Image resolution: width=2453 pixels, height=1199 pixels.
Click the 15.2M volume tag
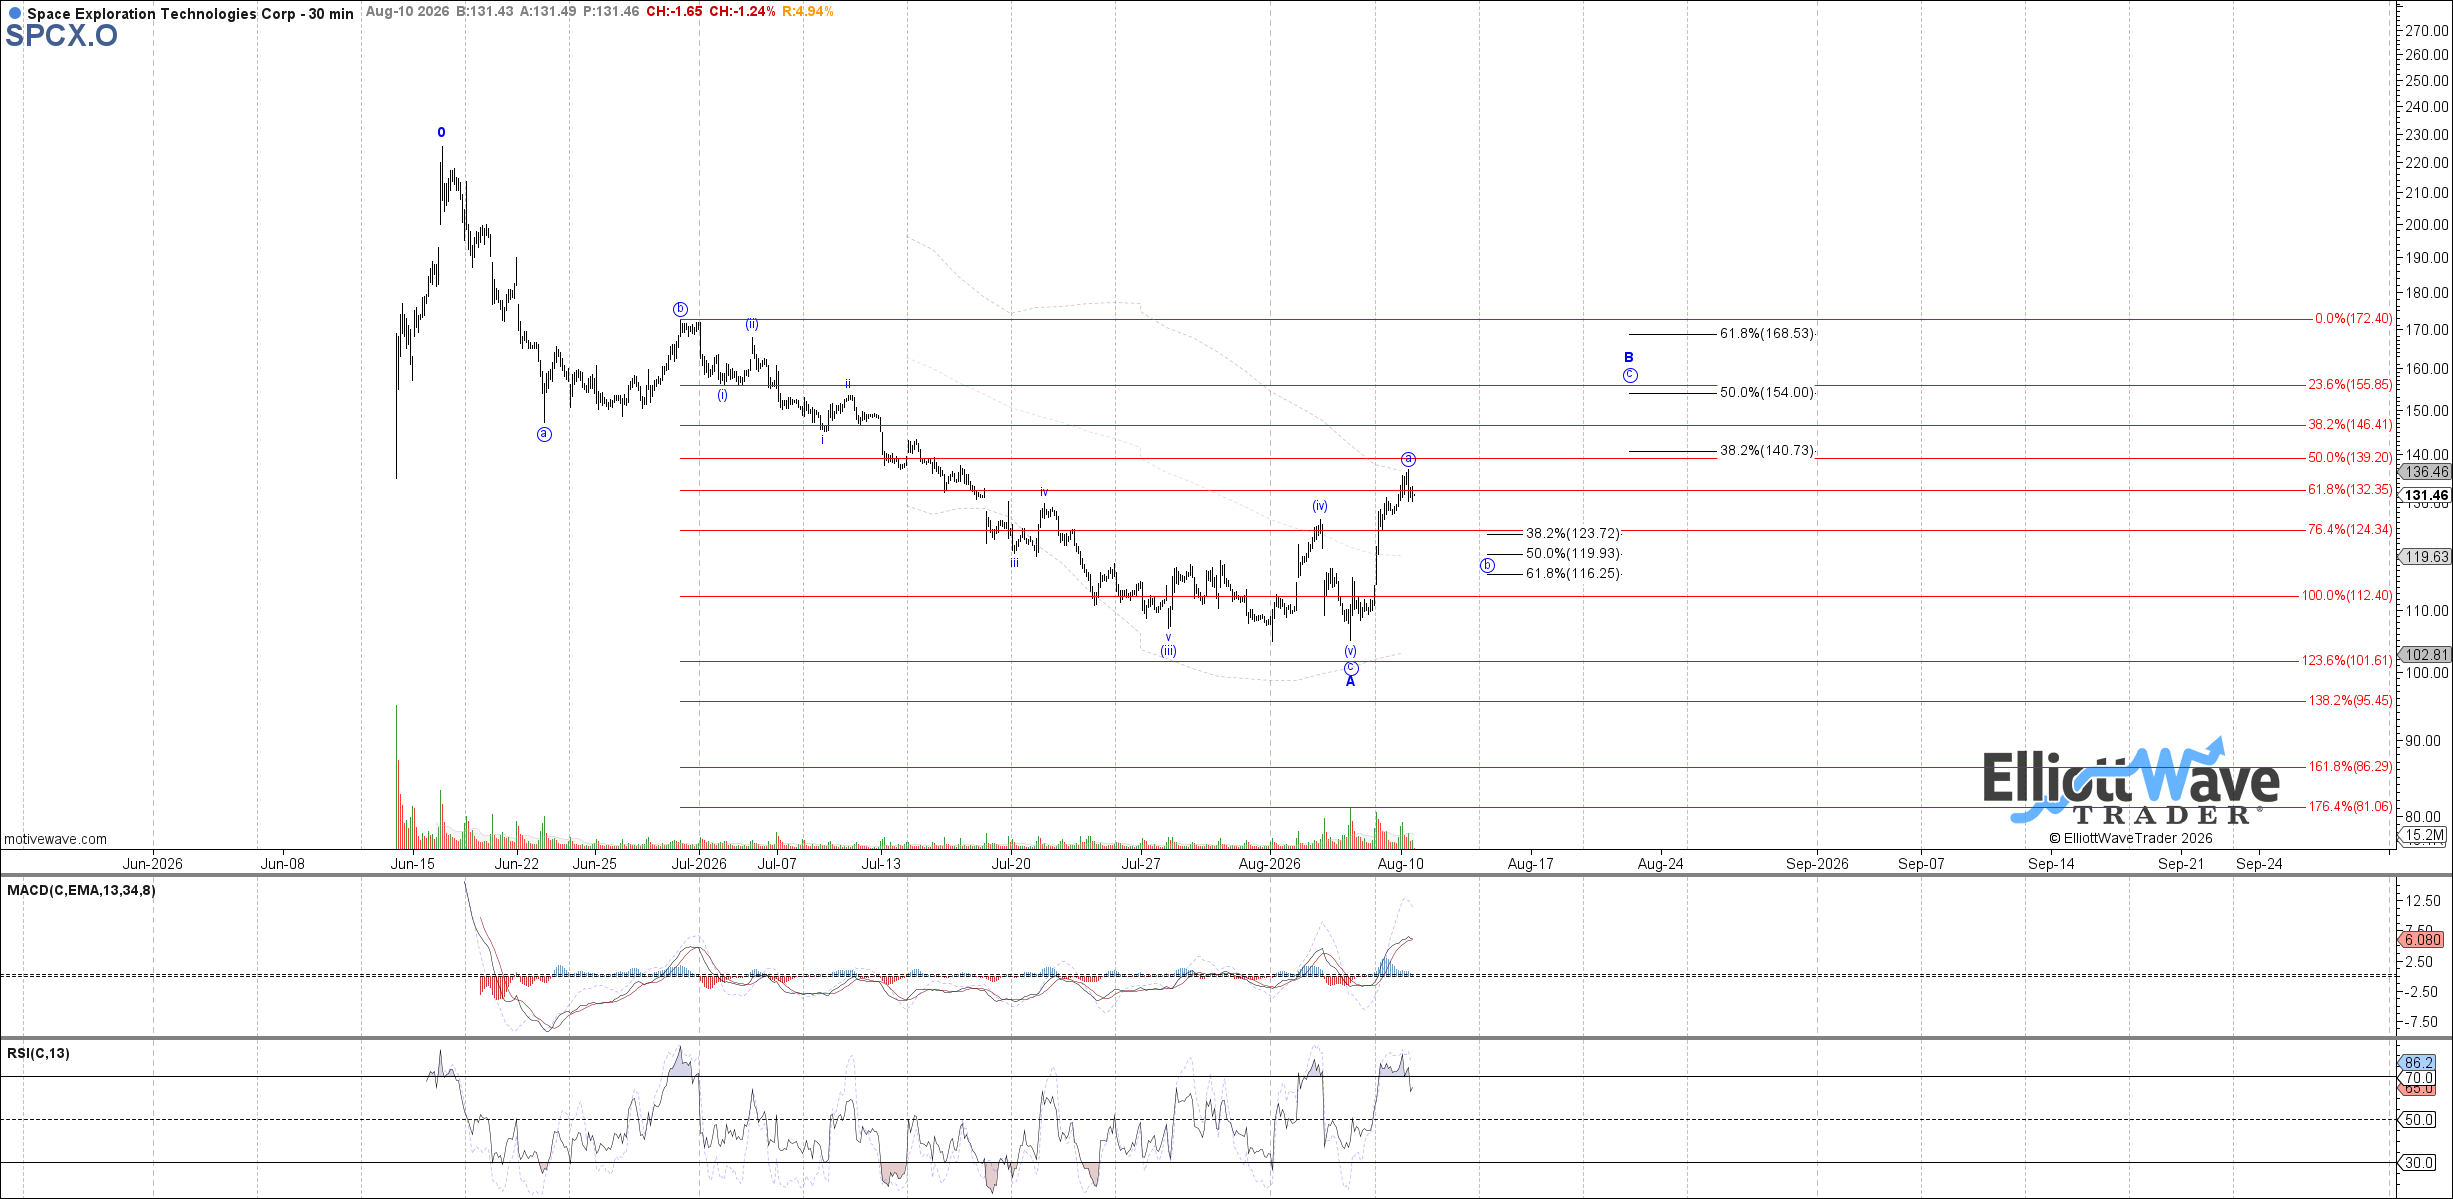pos(2424,835)
